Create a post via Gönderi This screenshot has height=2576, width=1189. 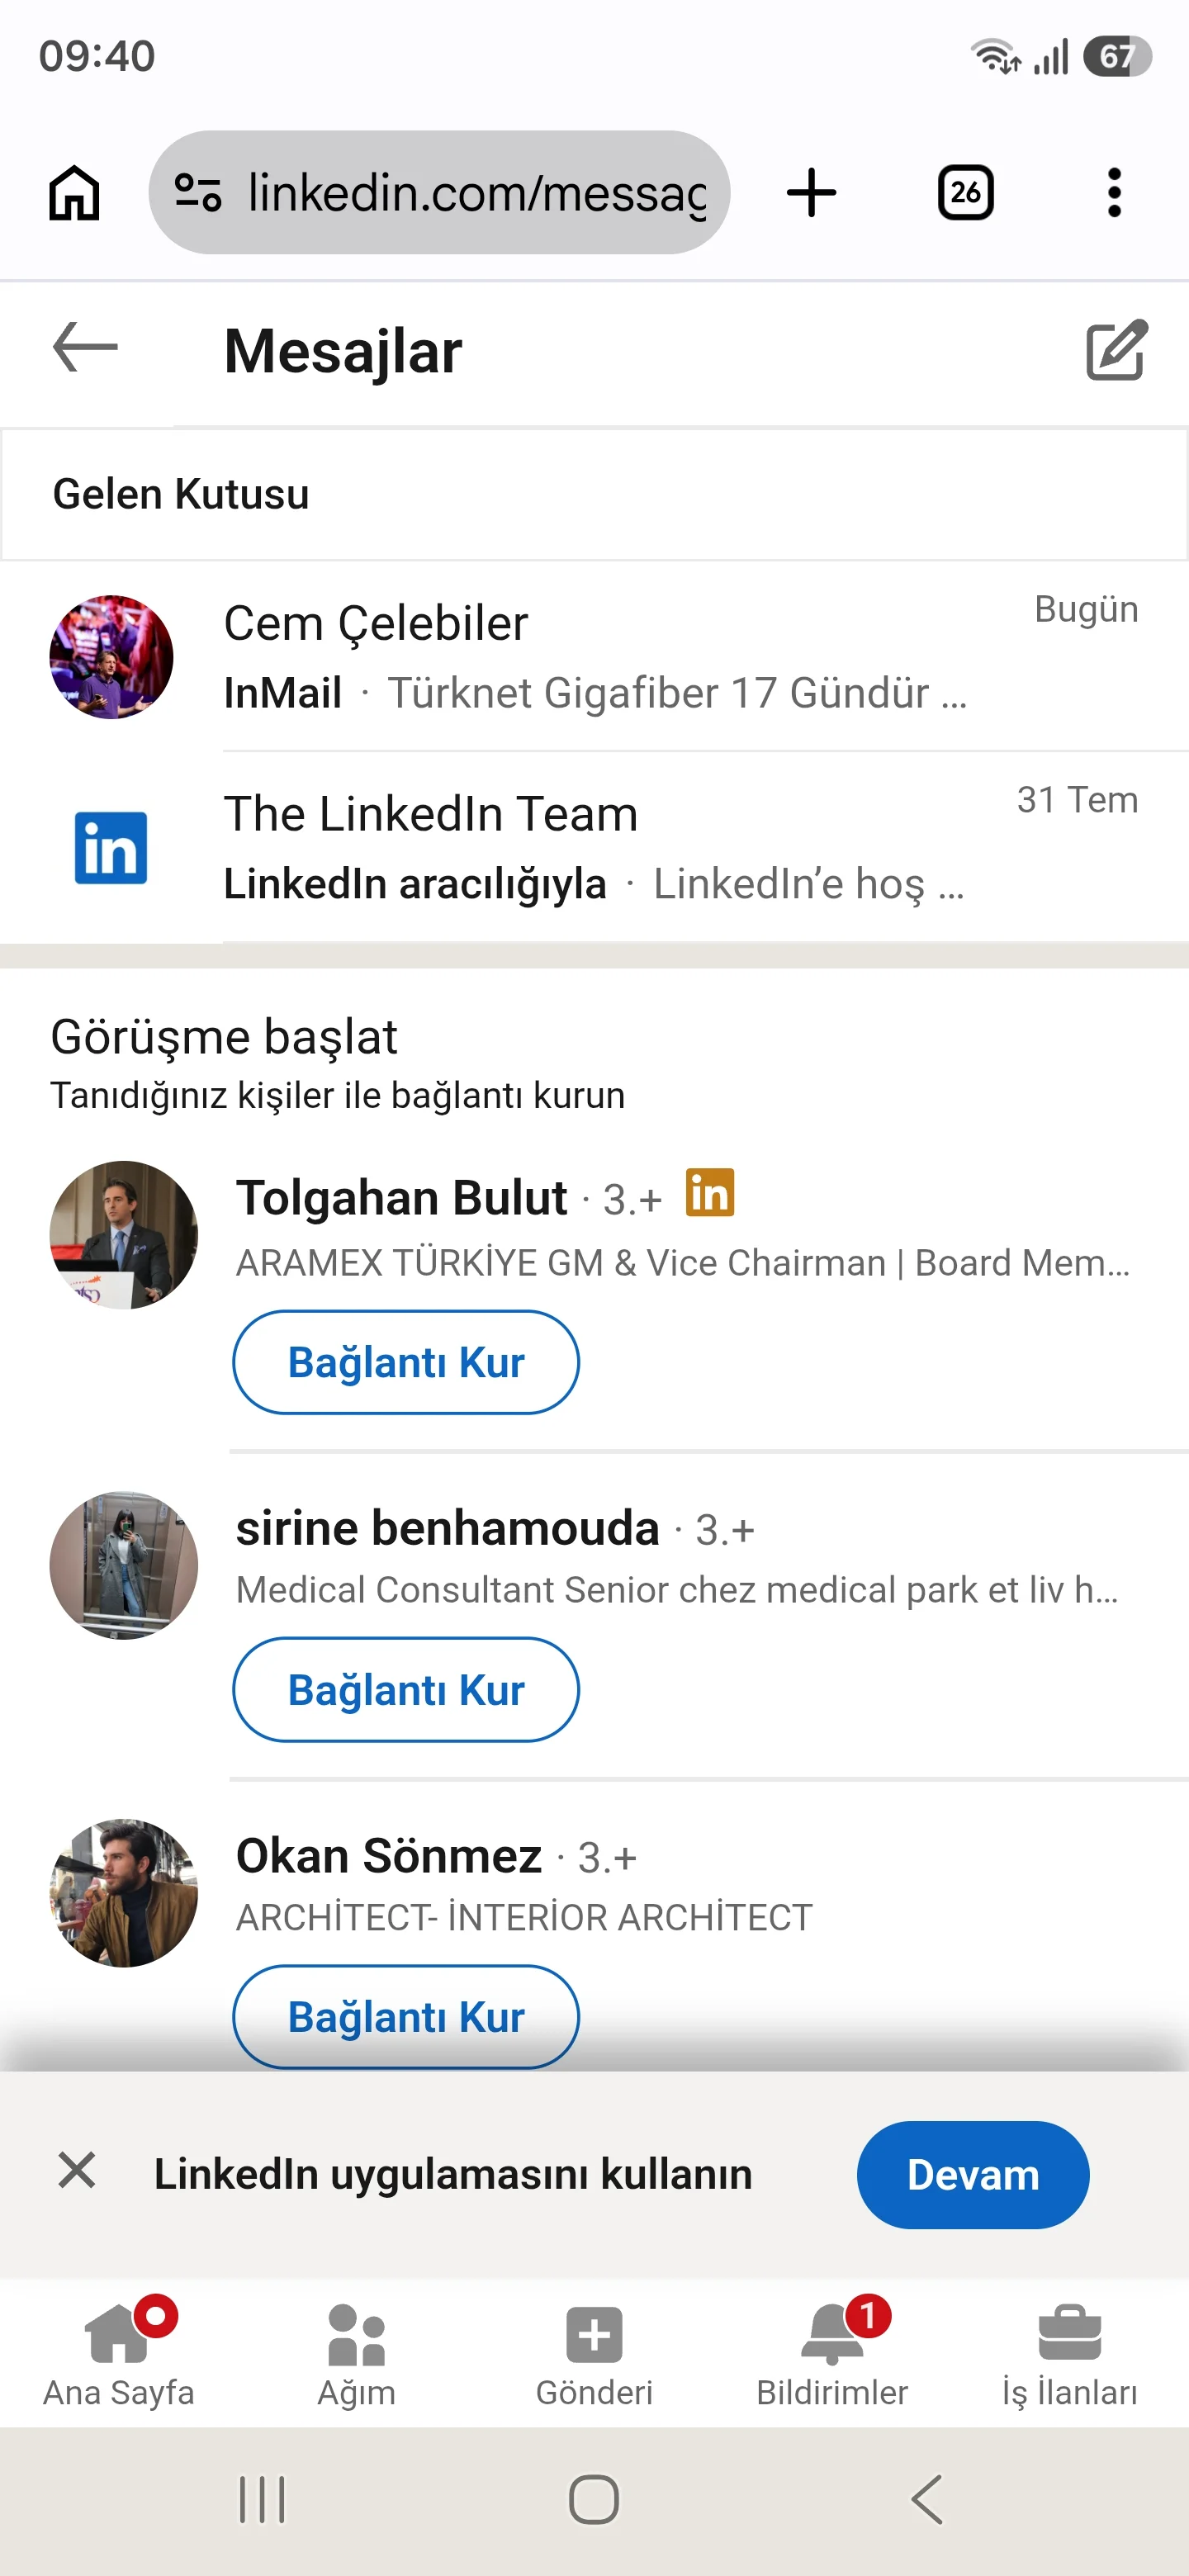pos(594,2353)
